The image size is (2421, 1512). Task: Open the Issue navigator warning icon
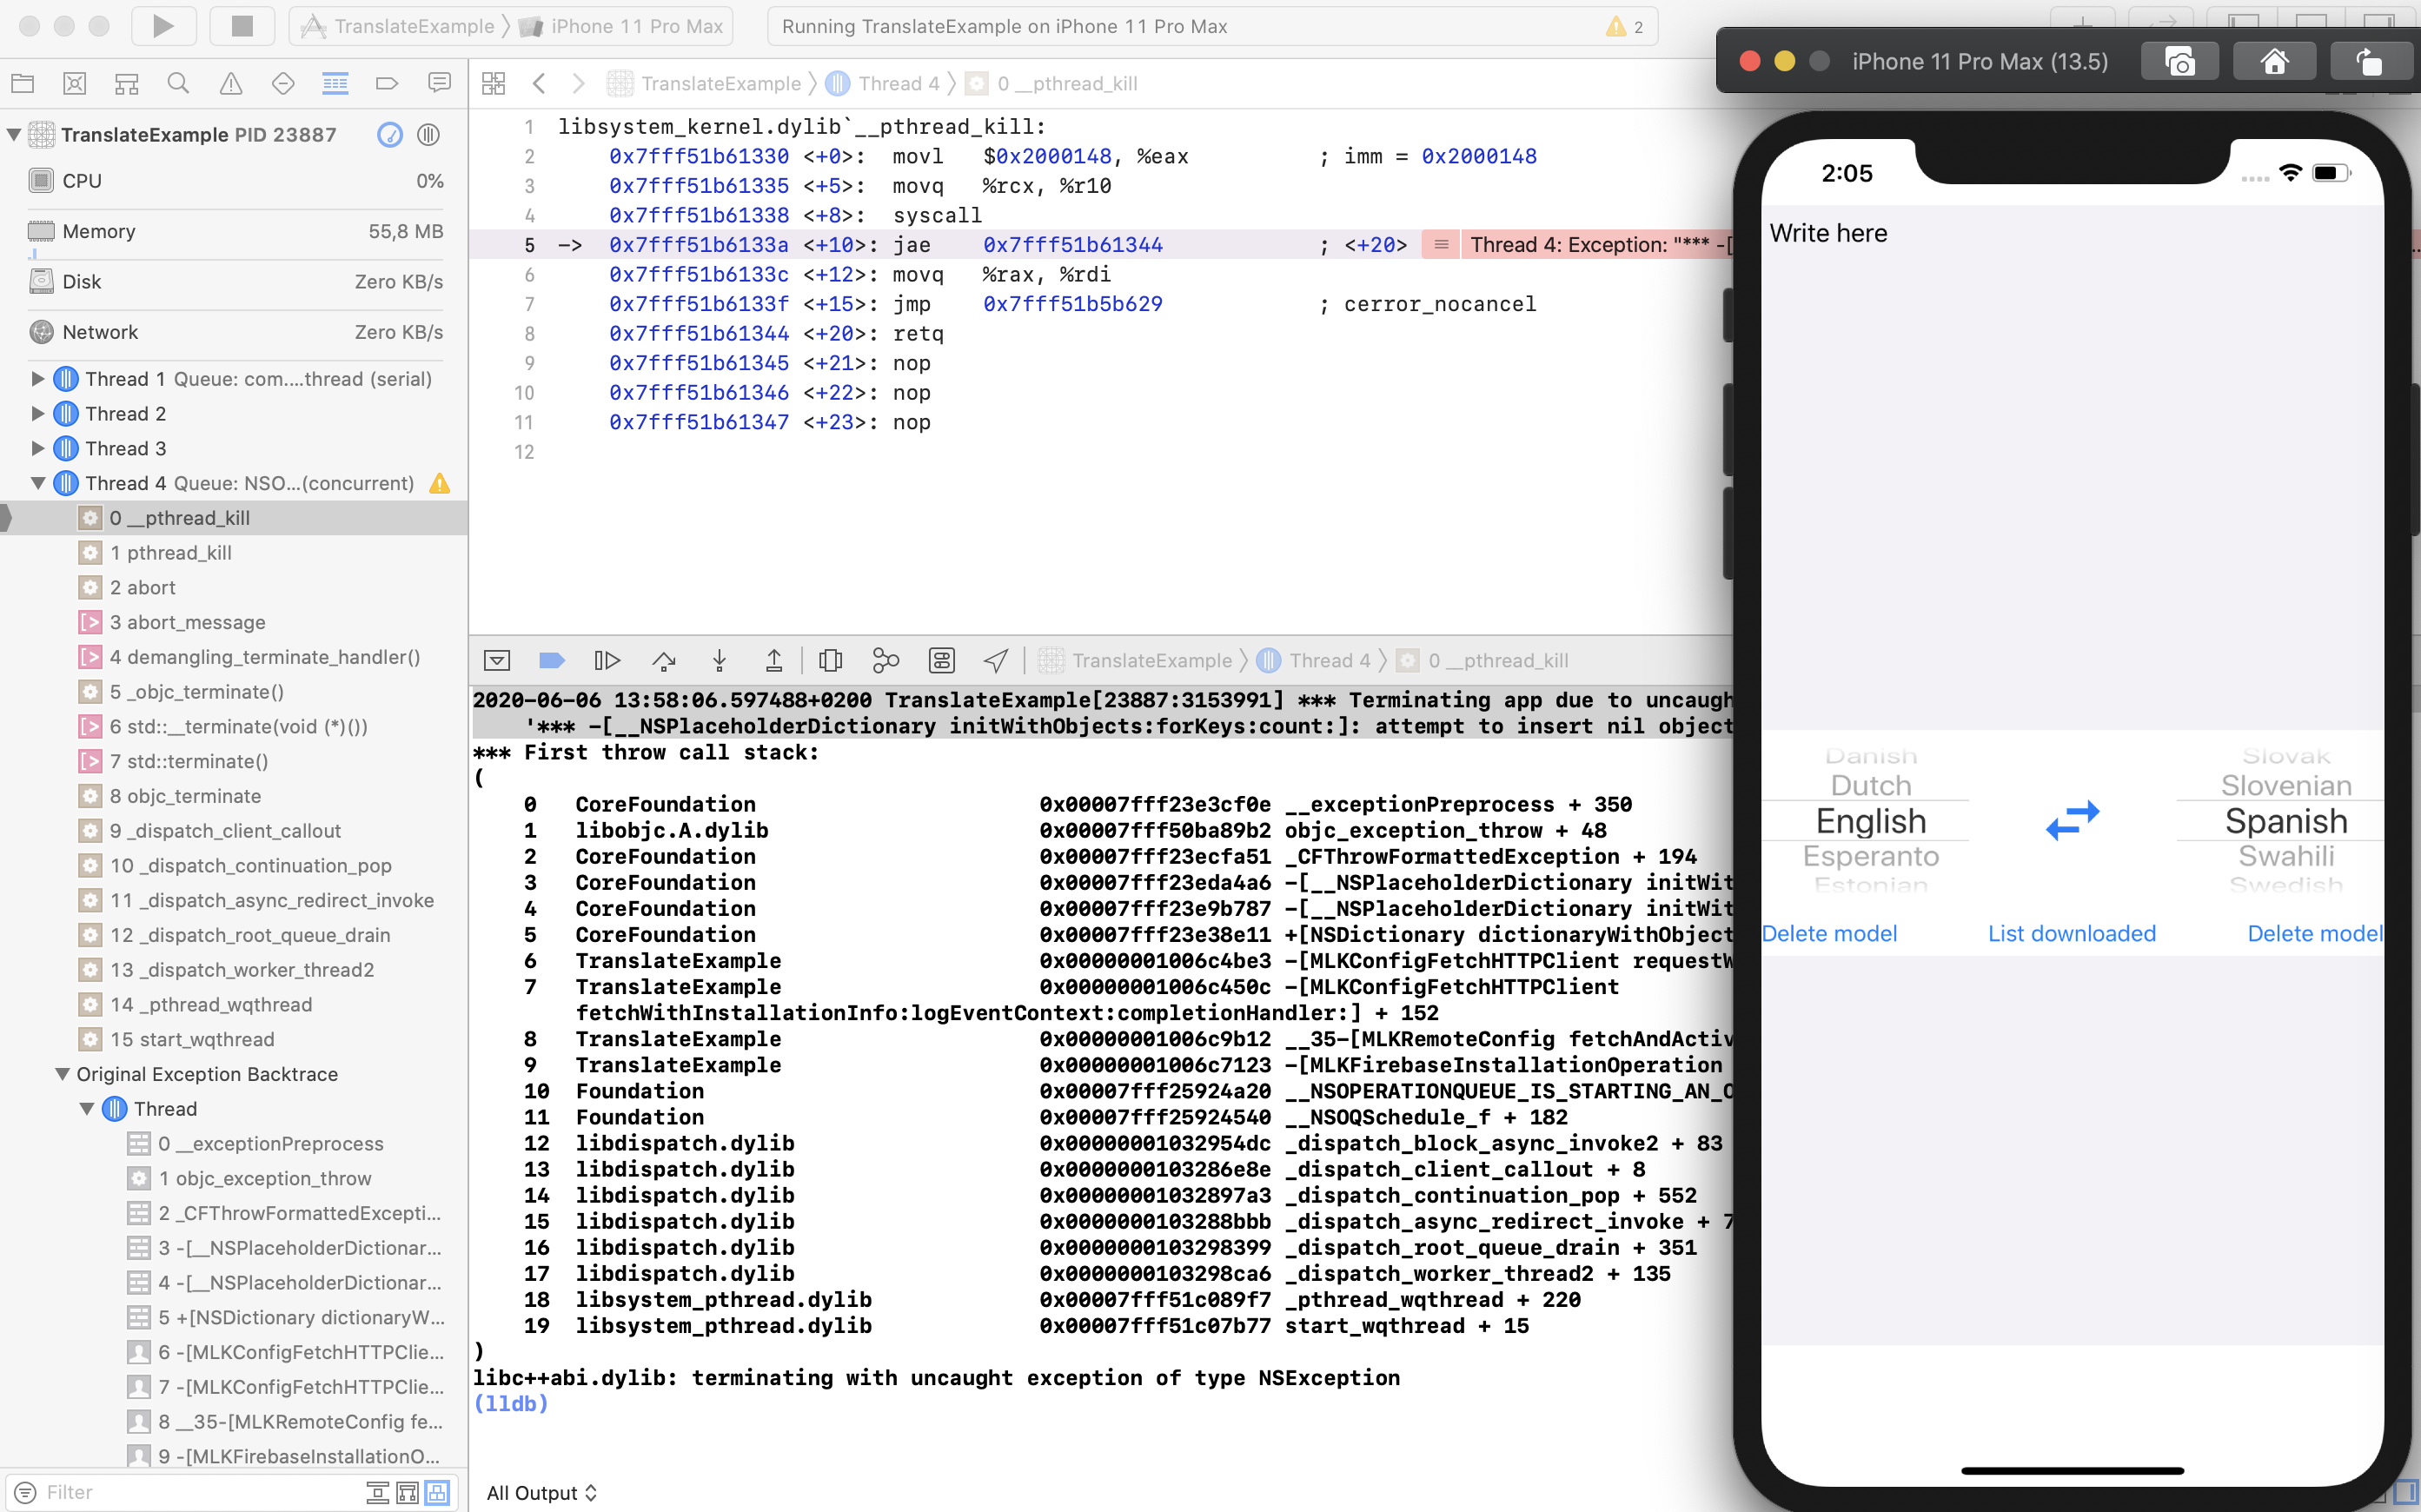(x=231, y=83)
